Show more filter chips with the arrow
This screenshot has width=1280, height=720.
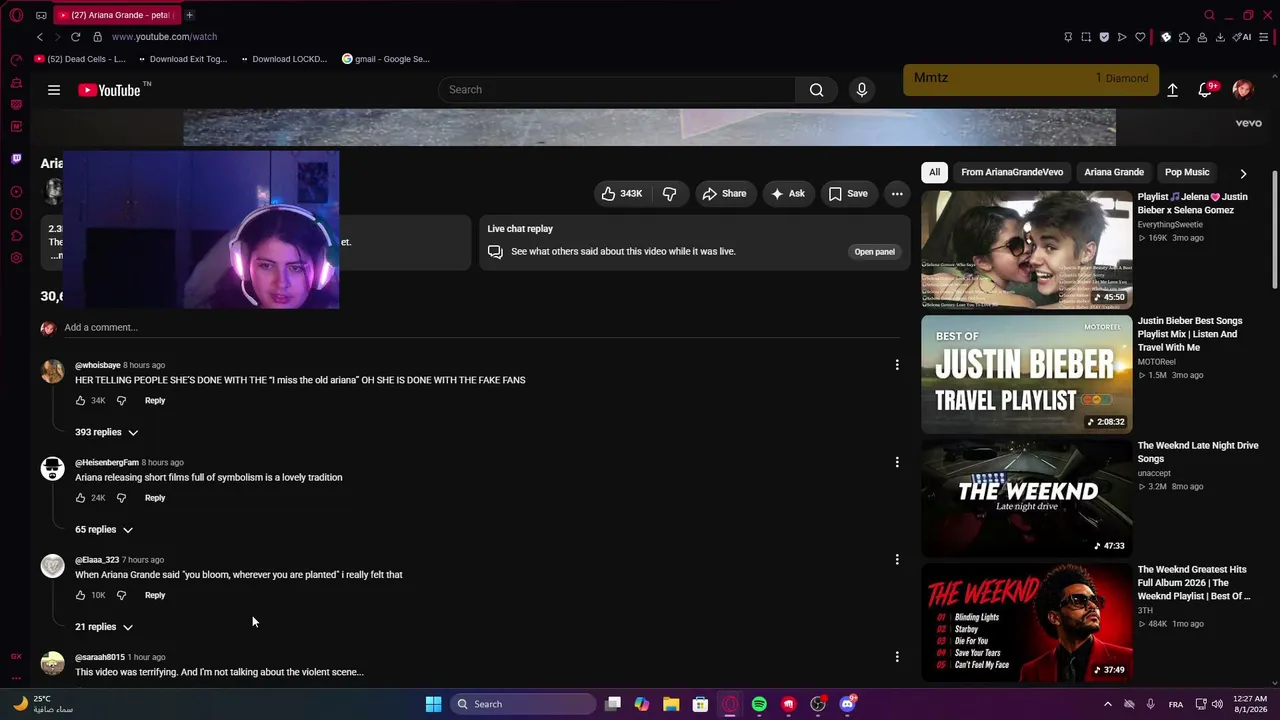click(1243, 173)
